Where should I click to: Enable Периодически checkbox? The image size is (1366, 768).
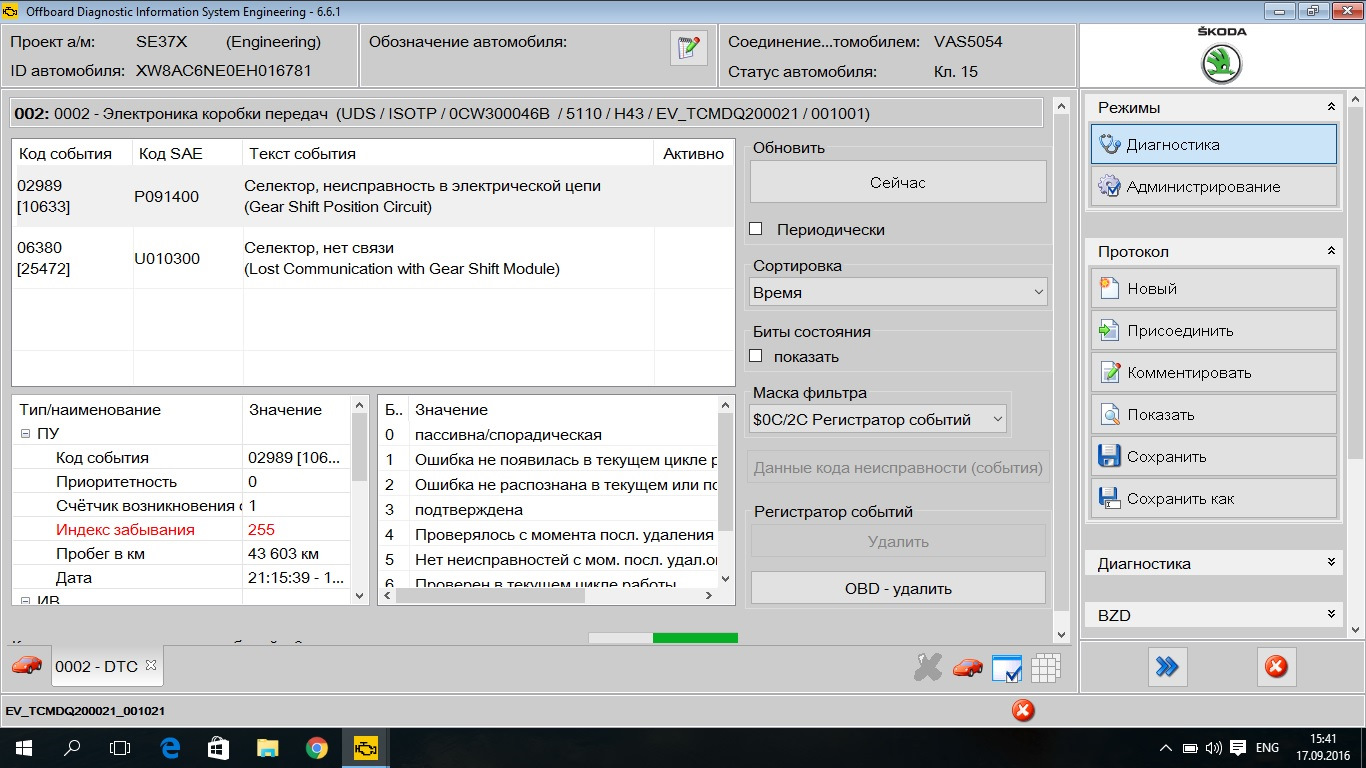[x=756, y=229]
